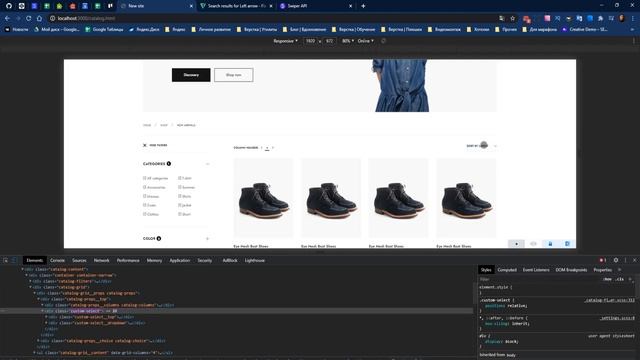Click the address bar URL
Screen dimensions: 640x360
(x=86, y=18)
